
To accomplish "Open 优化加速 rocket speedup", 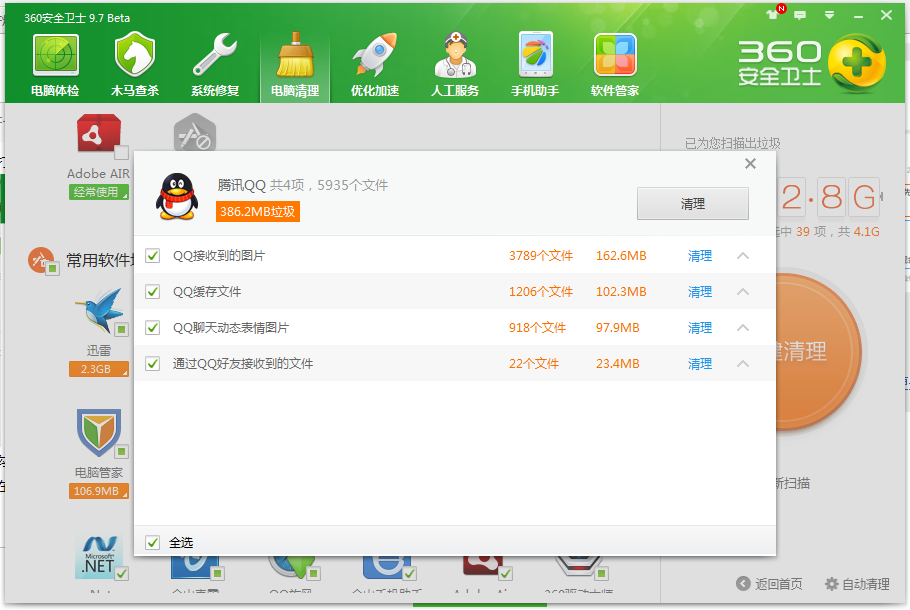I will pyautogui.click(x=375, y=65).
